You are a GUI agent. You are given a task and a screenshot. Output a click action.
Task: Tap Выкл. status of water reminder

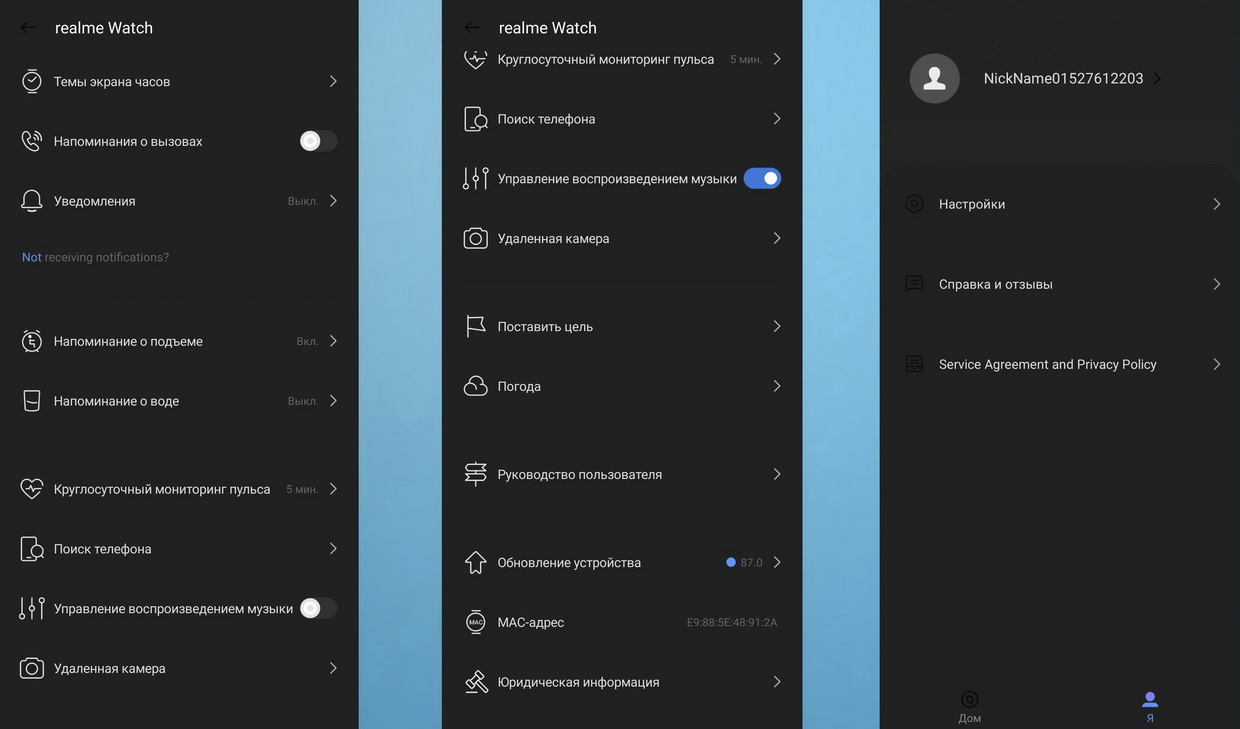[x=303, y=401]
